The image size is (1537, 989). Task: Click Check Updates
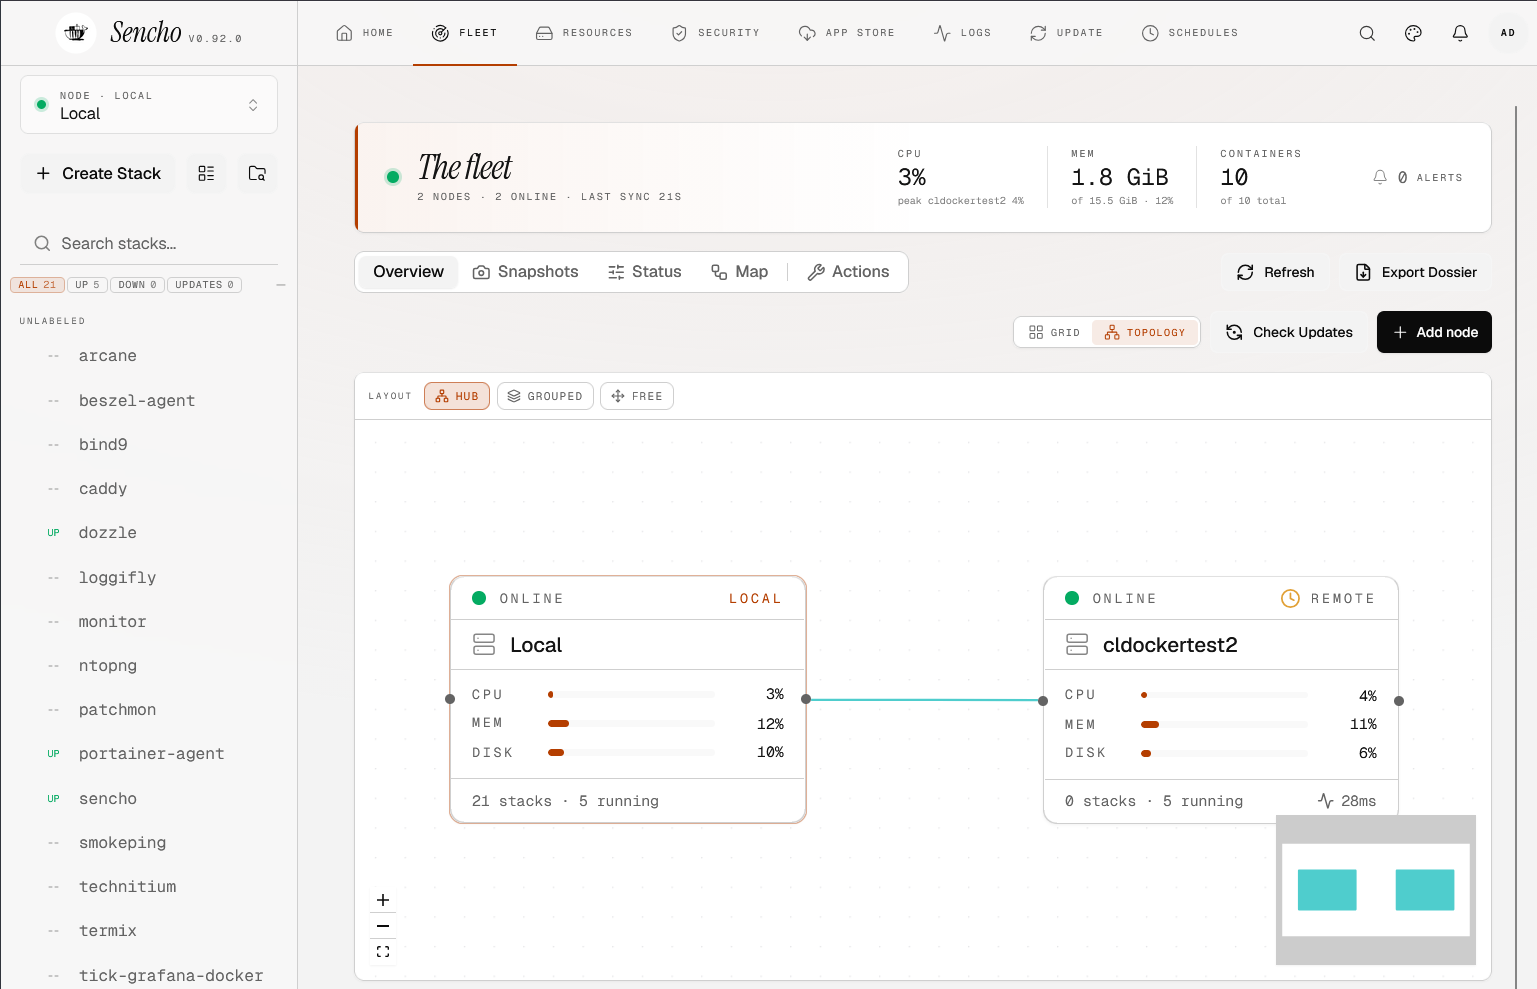tap(1289, 332)
